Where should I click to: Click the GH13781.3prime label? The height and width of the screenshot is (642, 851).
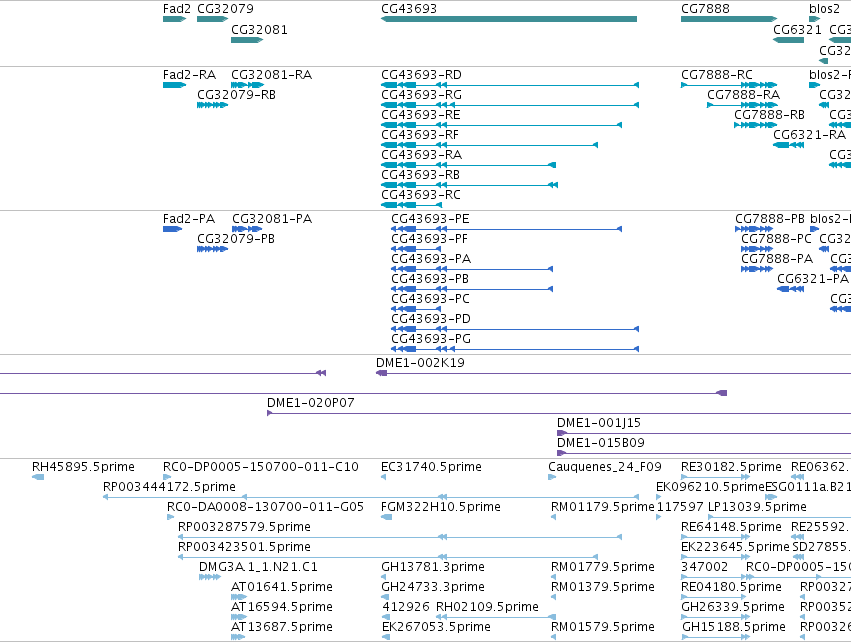[433, 567]
